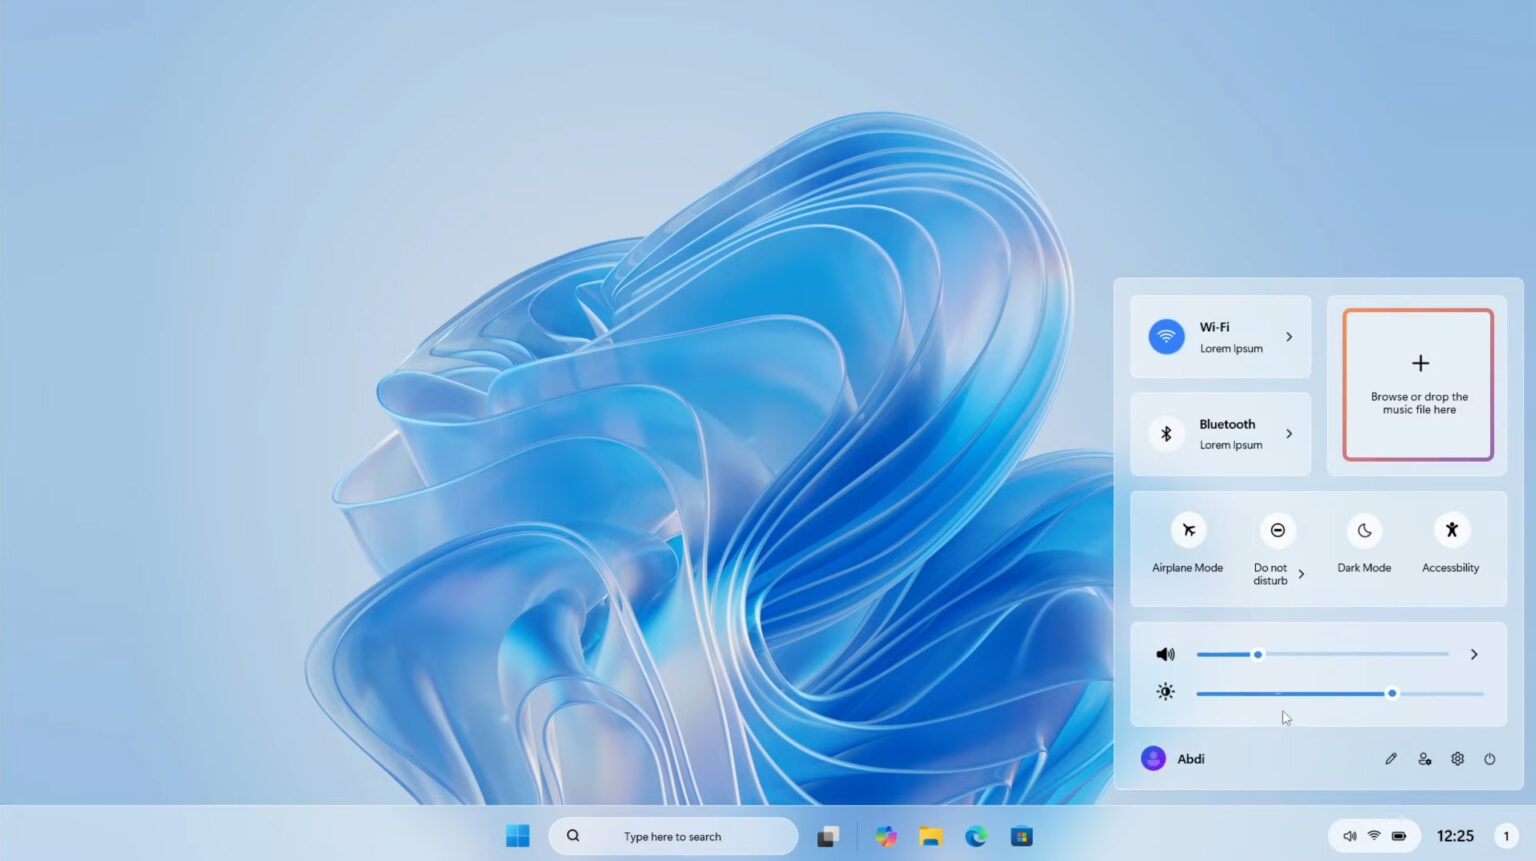The image size is (1536, 861).
Task: Click the Wi-Fi quick setting icon
Action: click(x=1165, y=337)
